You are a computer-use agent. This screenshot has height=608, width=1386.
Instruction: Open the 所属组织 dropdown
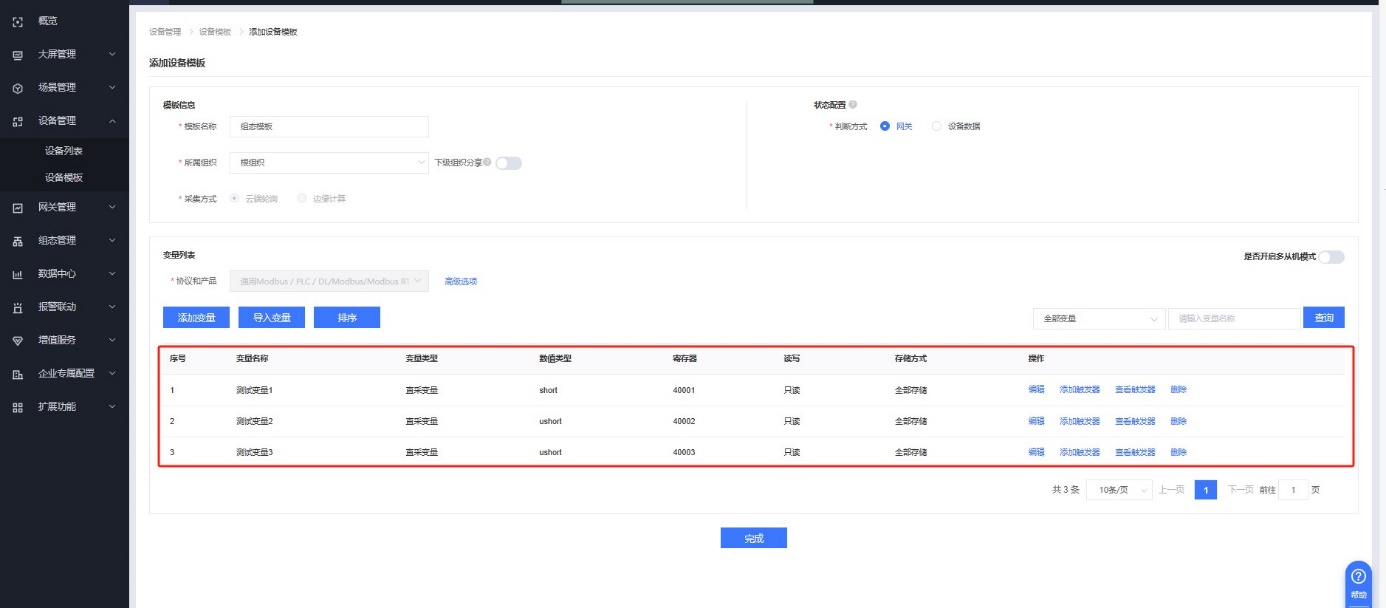click(x=328, y=162)
